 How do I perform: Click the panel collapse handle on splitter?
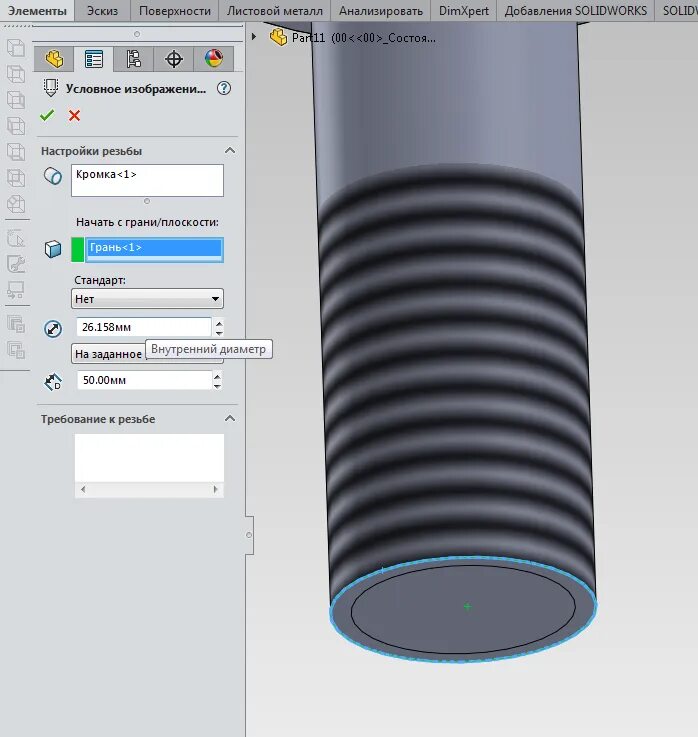(x=249, y=535)
